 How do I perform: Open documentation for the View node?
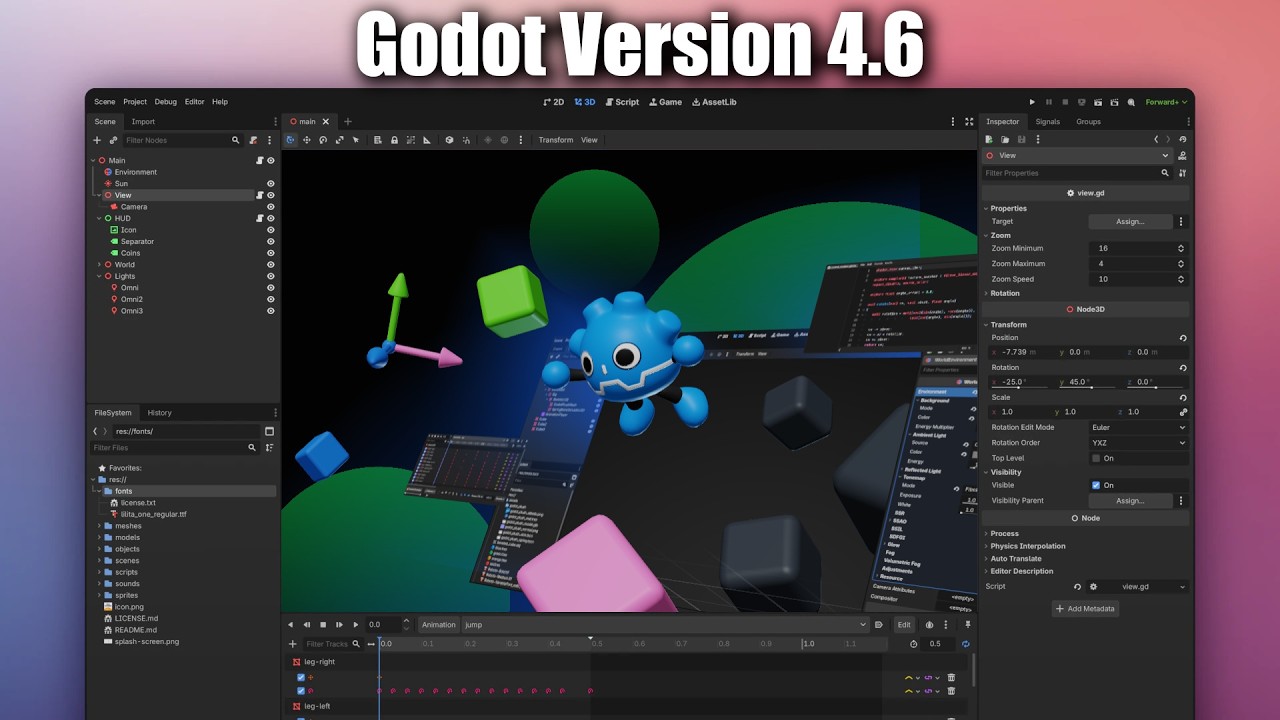[x=1183, y=156]
